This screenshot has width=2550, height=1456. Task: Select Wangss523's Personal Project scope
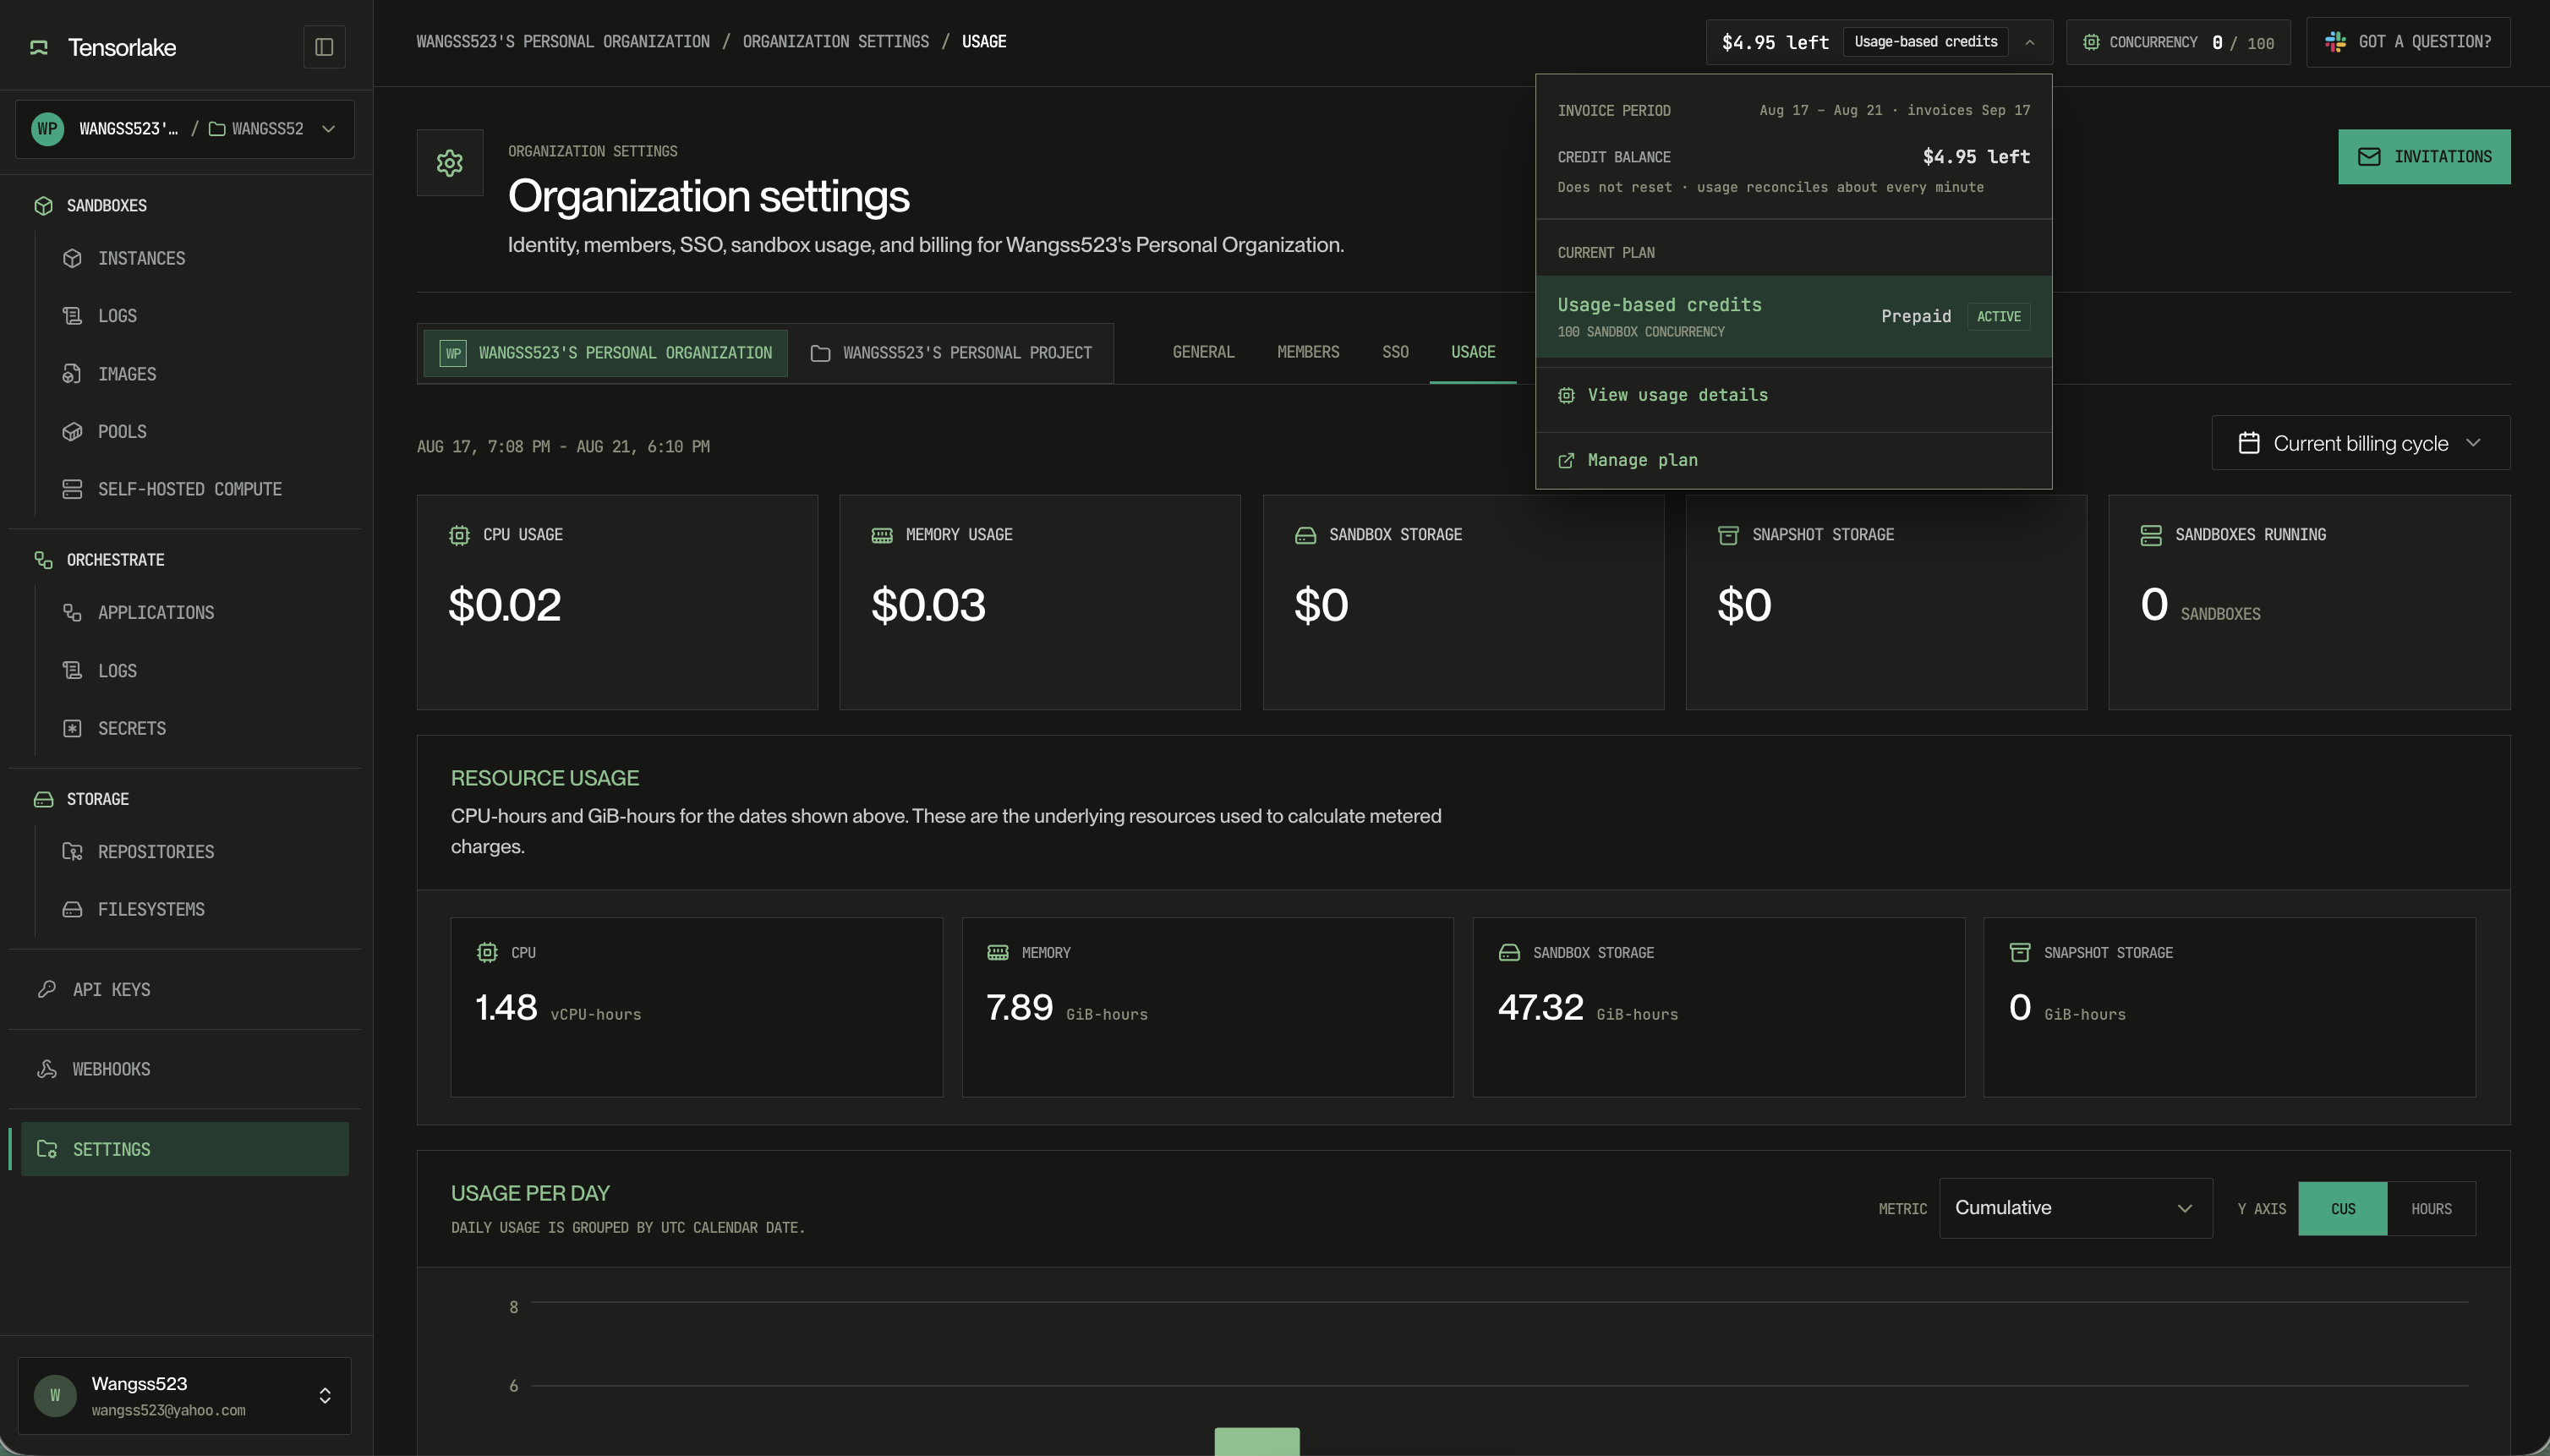(x=951, y=353)
